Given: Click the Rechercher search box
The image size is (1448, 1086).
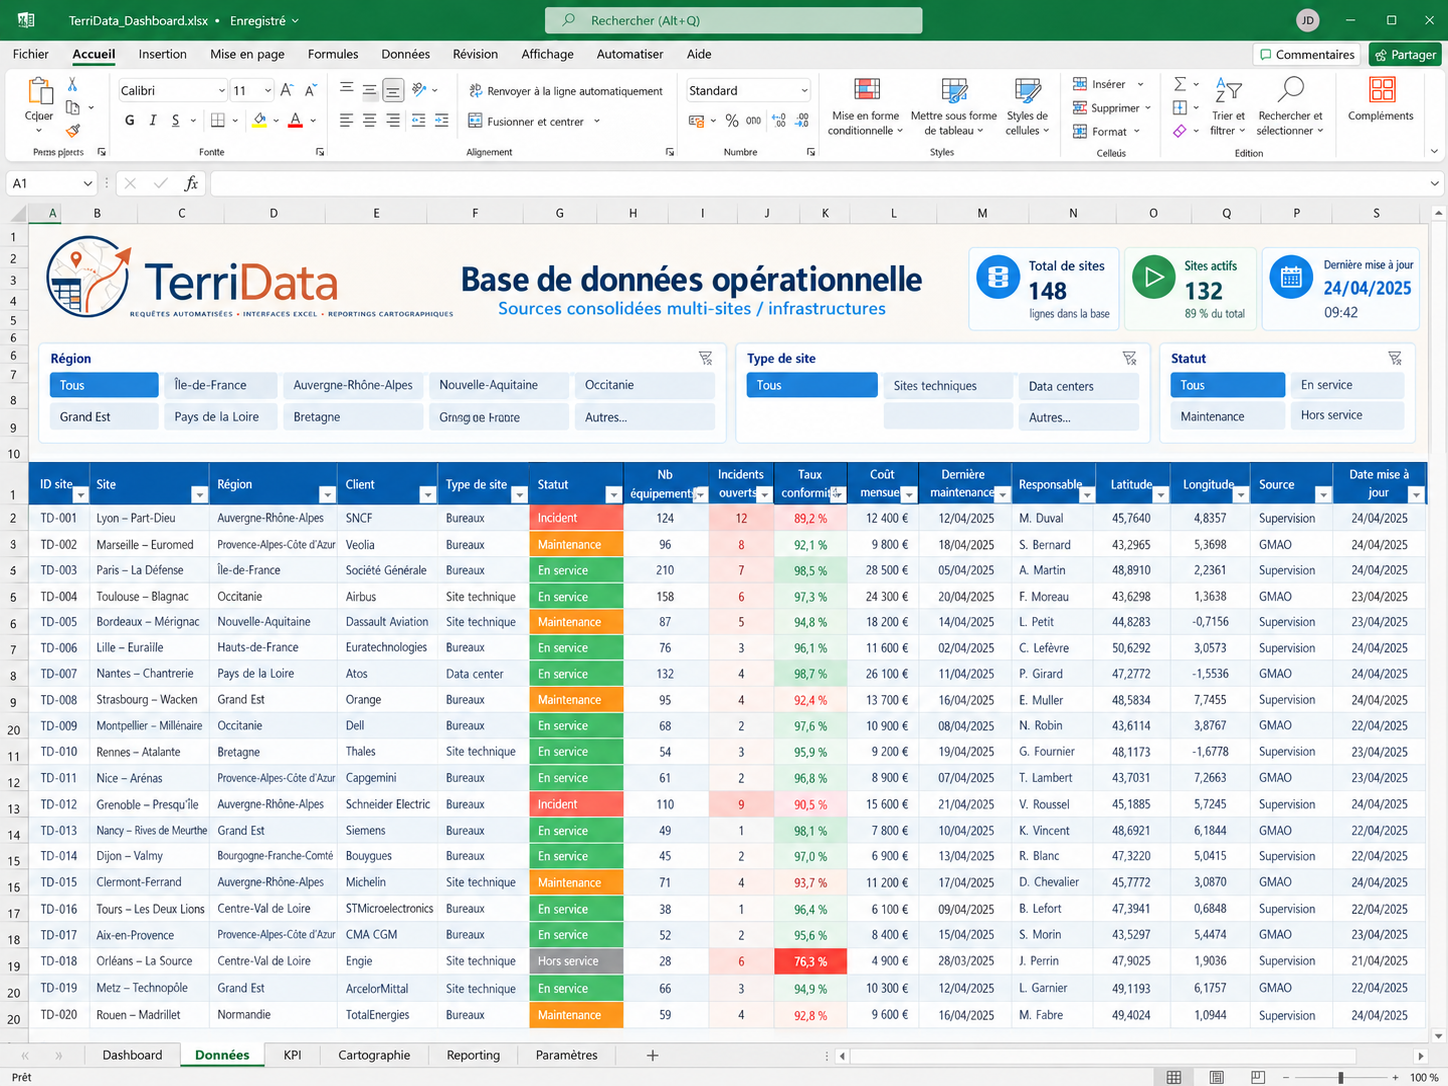Looking at the screenshot, I should pos(734,20).
